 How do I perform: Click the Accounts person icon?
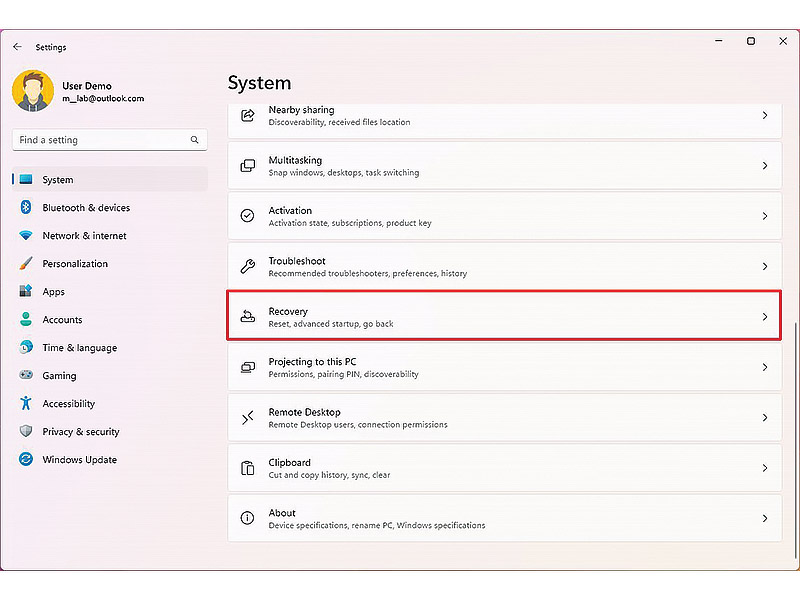26,319
